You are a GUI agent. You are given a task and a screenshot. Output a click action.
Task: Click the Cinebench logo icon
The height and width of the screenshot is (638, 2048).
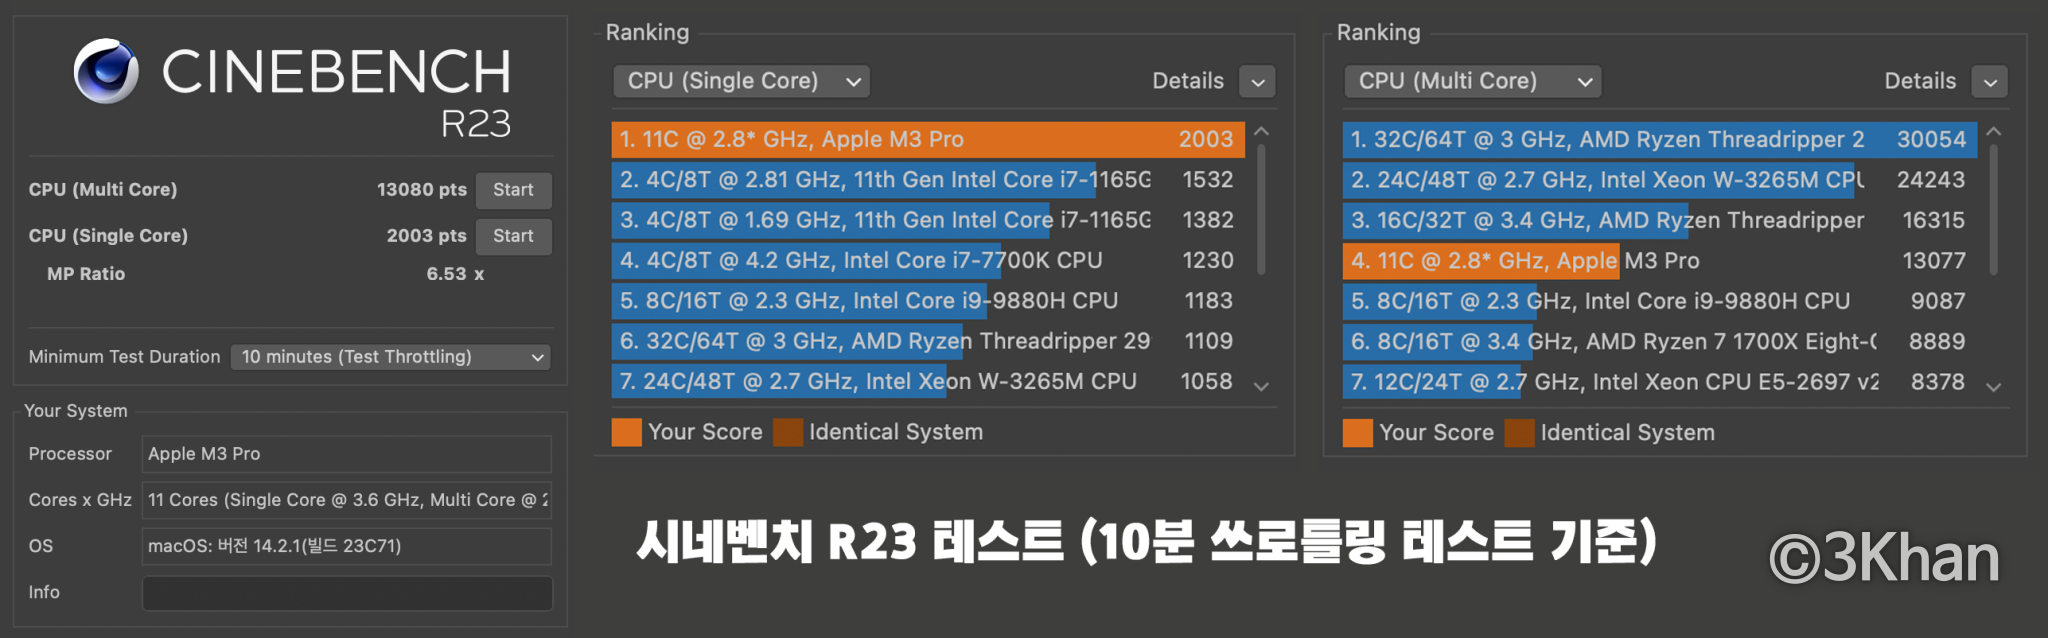(x=106, y=71)
